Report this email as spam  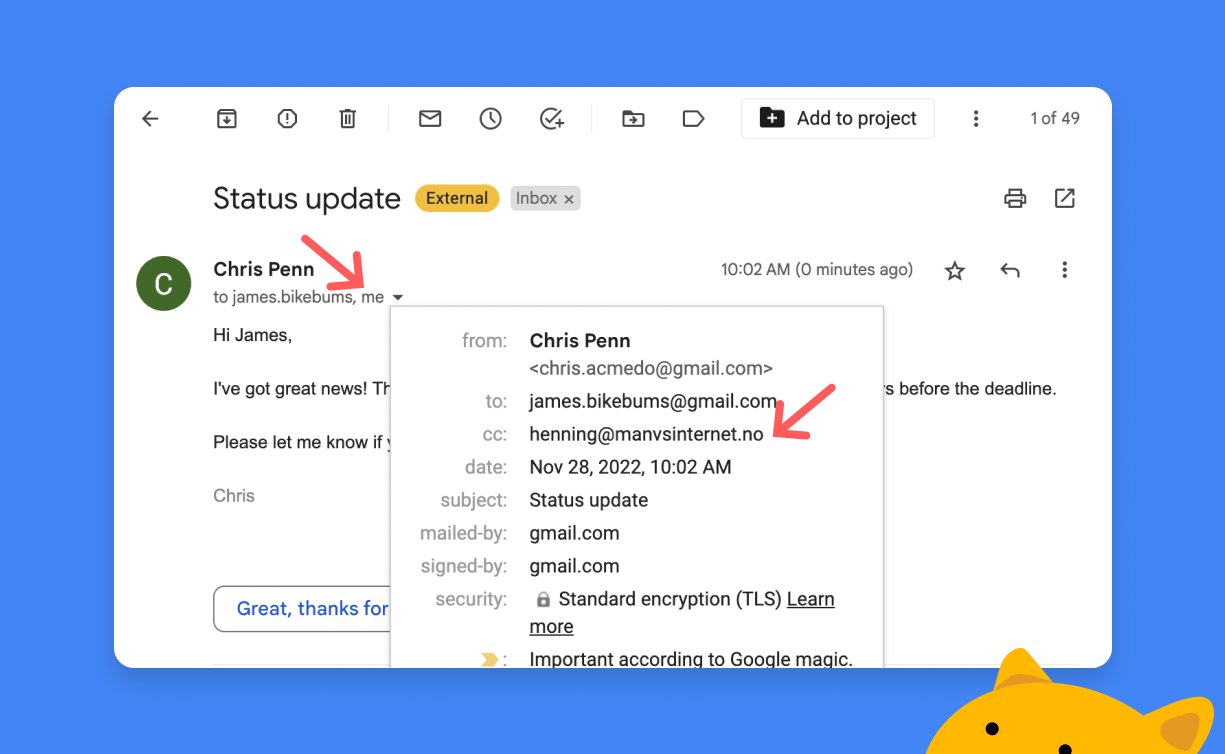(x=287, y=119)
